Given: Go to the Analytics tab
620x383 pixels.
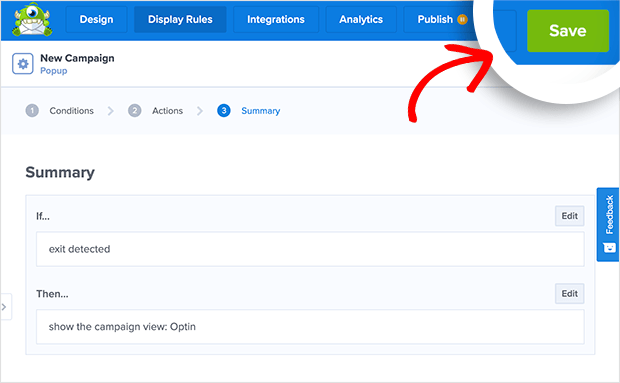Looking at the screenshot, I should [x=361, y=19].
